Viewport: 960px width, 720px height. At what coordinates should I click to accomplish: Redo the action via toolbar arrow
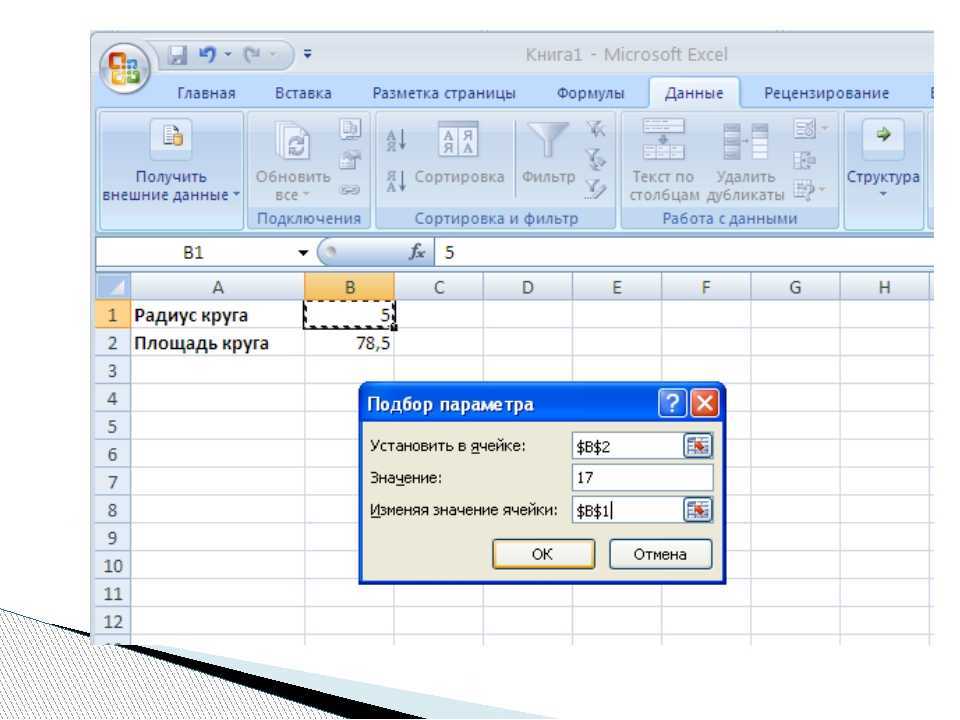[x=252, y=55]
